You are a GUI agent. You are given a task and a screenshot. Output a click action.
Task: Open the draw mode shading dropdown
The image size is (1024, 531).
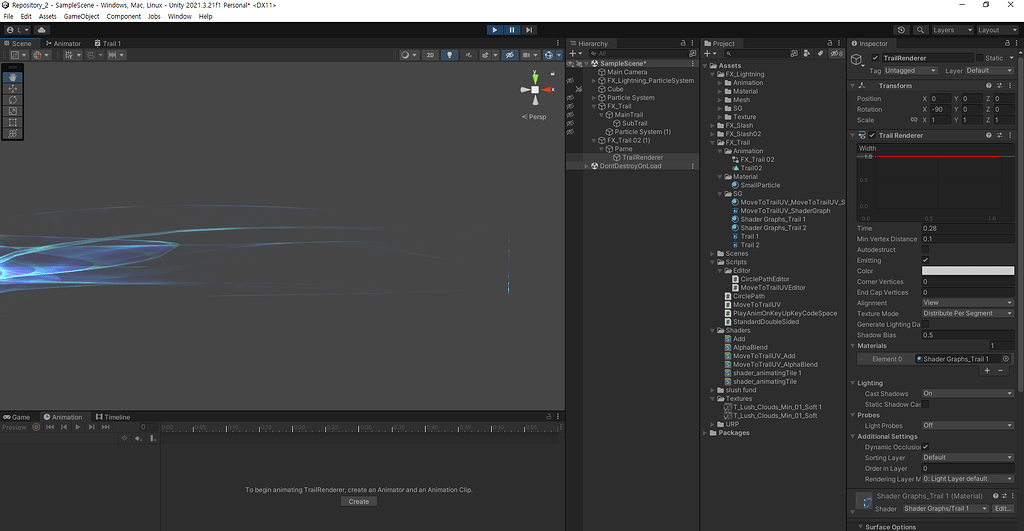pyautogui.click(x=409, y=55)
